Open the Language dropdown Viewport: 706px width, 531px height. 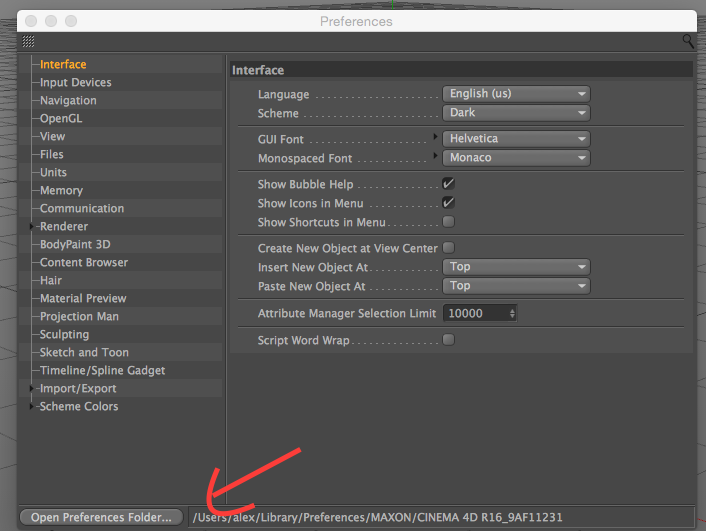point(516,94)
